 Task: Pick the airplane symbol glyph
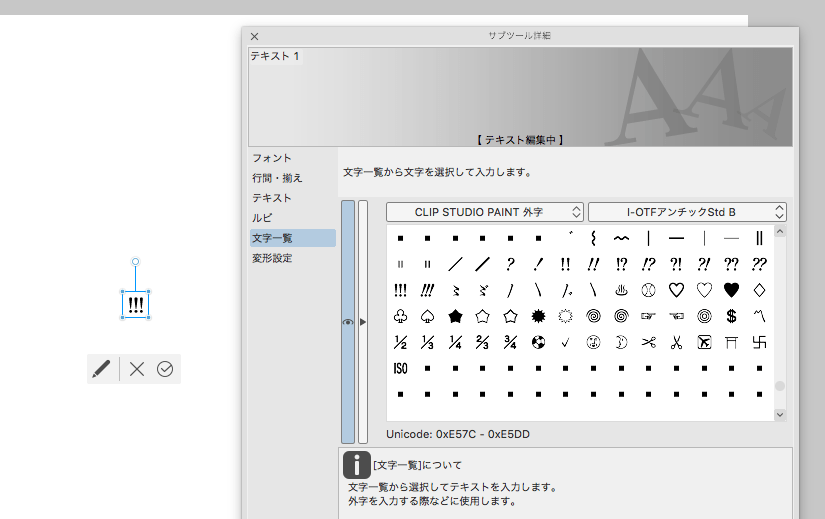704,342
